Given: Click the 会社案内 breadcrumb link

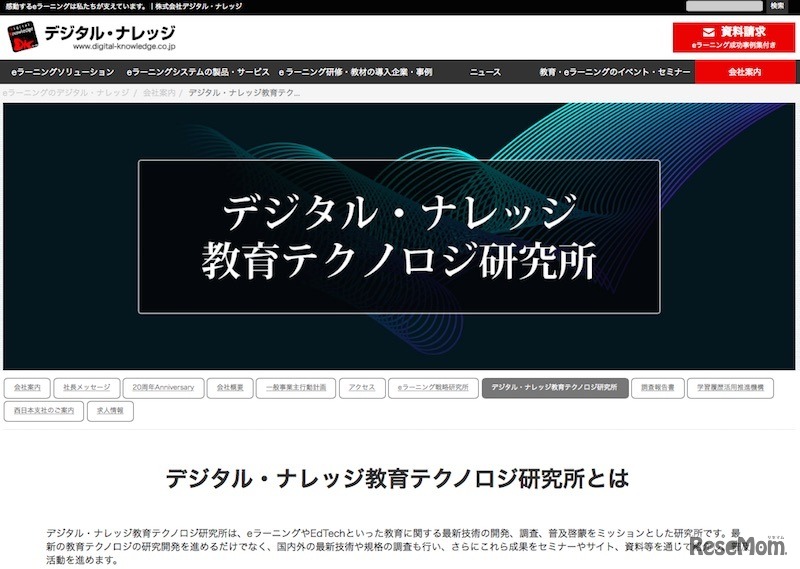Looking at the screenshot, I should click(x=159, y=93).
